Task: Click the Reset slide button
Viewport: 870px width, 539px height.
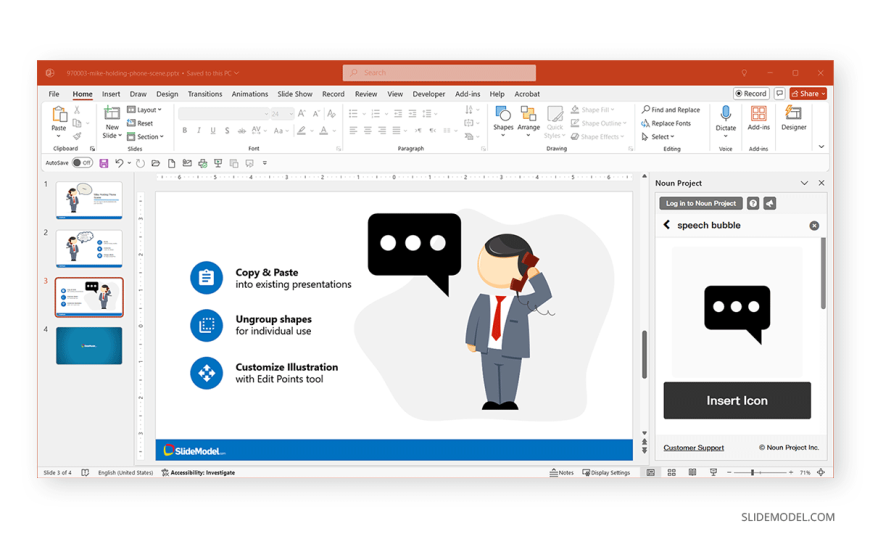Action: click(140, 123)
